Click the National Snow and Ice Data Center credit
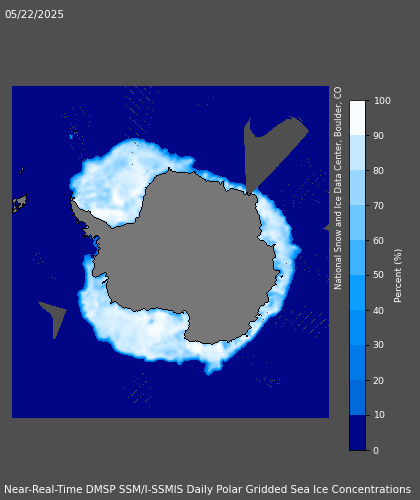The image size is (420, 500). (338, 188)
